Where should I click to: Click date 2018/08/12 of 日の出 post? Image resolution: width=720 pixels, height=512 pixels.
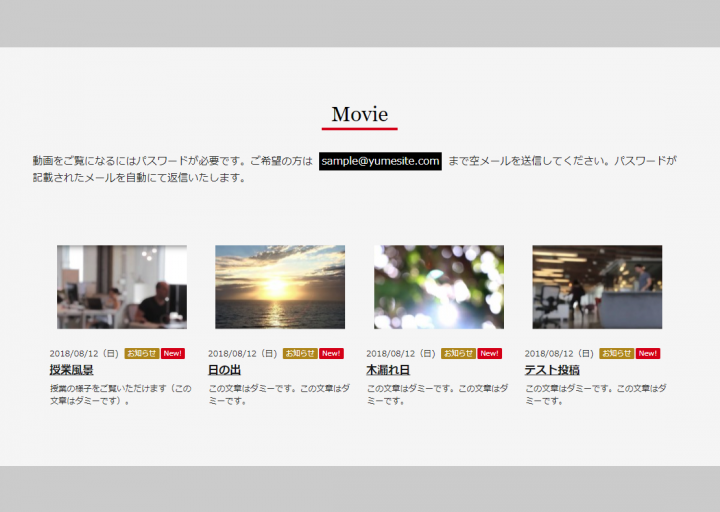tap(243, 354)
